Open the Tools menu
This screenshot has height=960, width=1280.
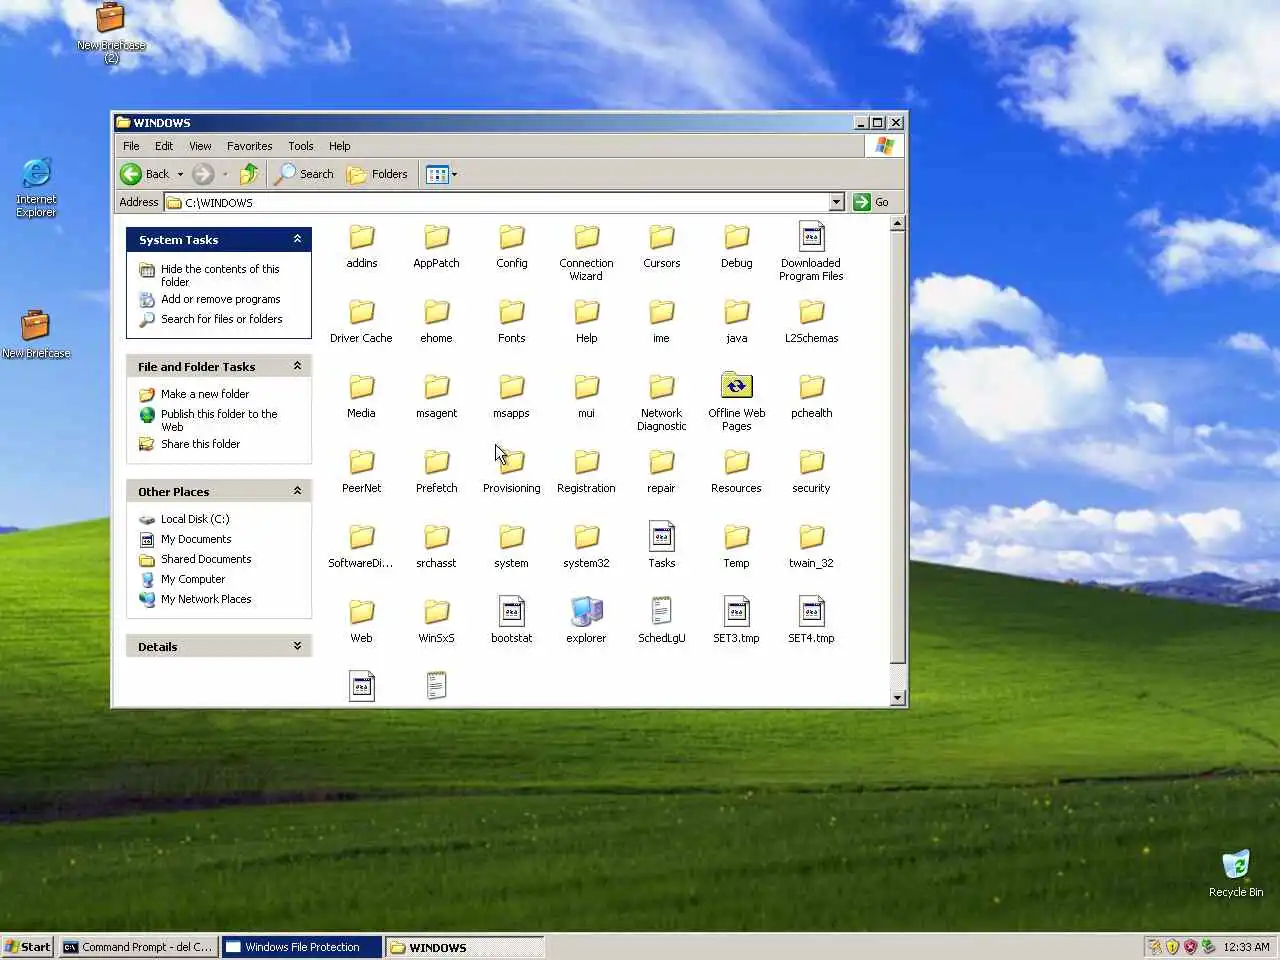tap(301, 146)
